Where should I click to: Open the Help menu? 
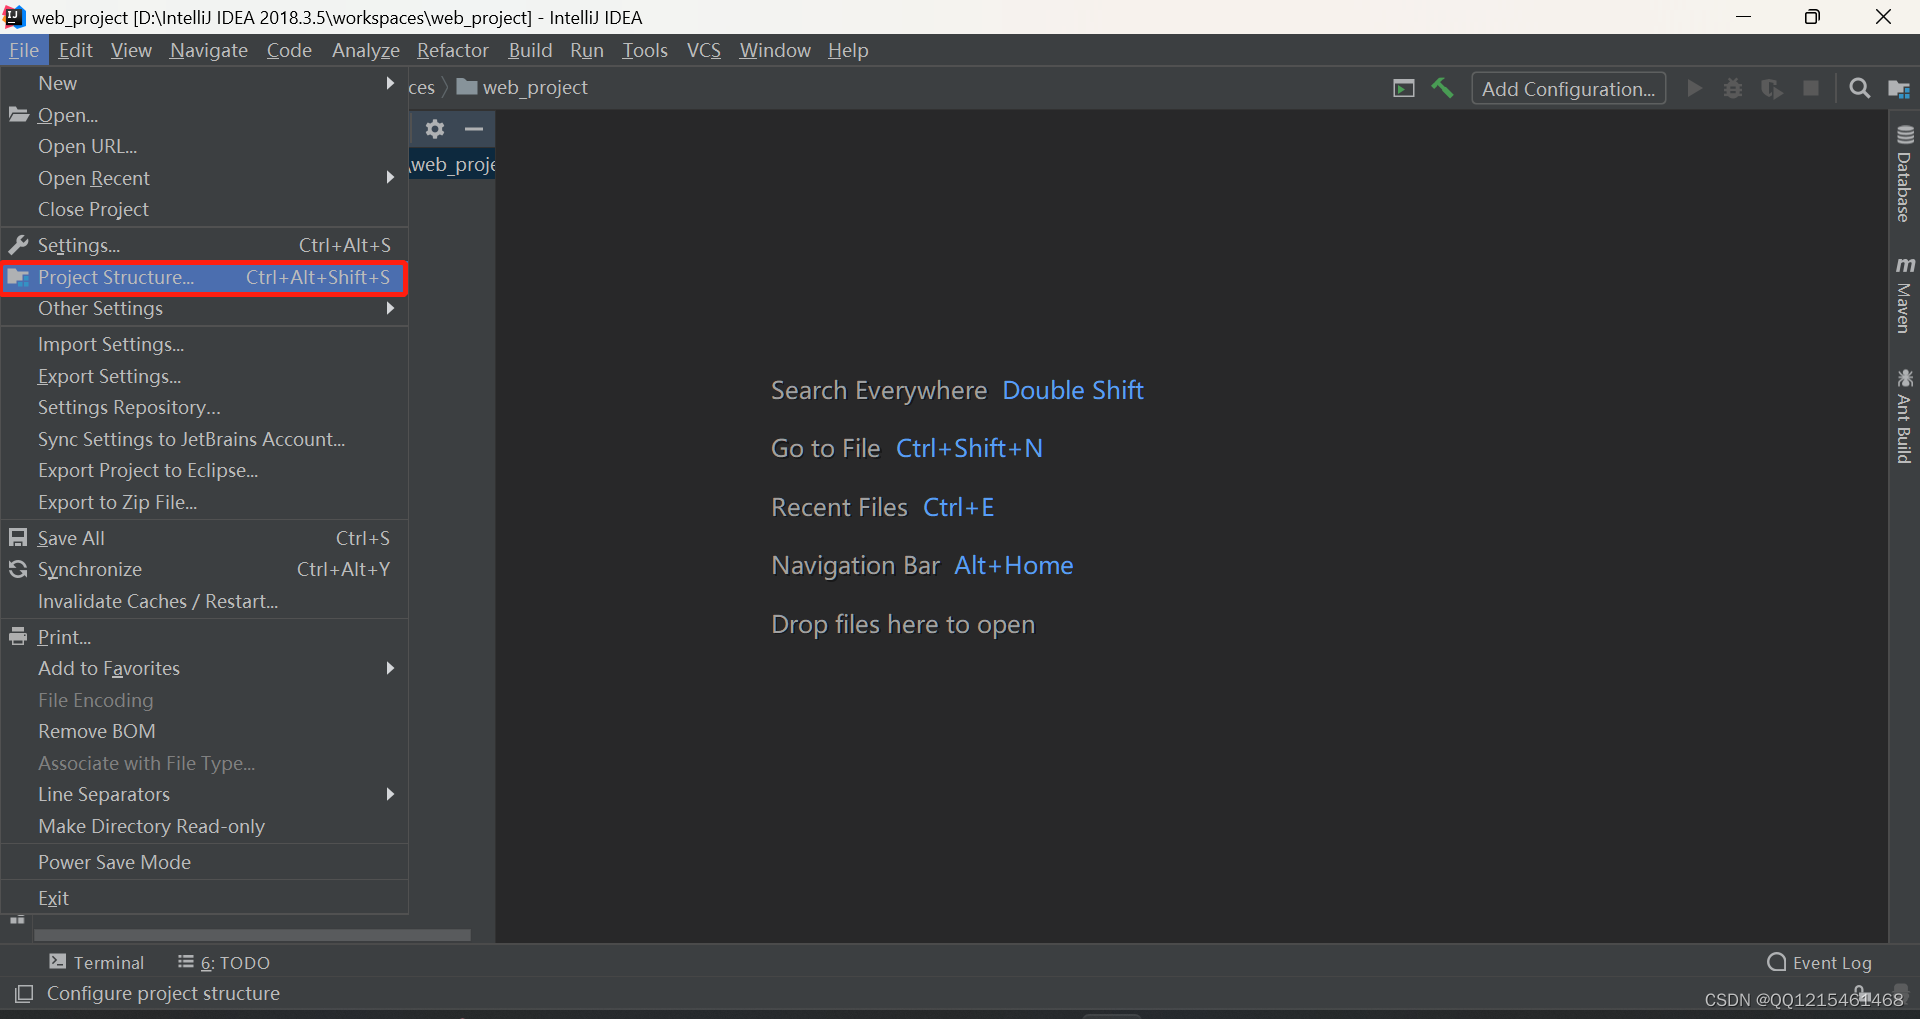848,50
